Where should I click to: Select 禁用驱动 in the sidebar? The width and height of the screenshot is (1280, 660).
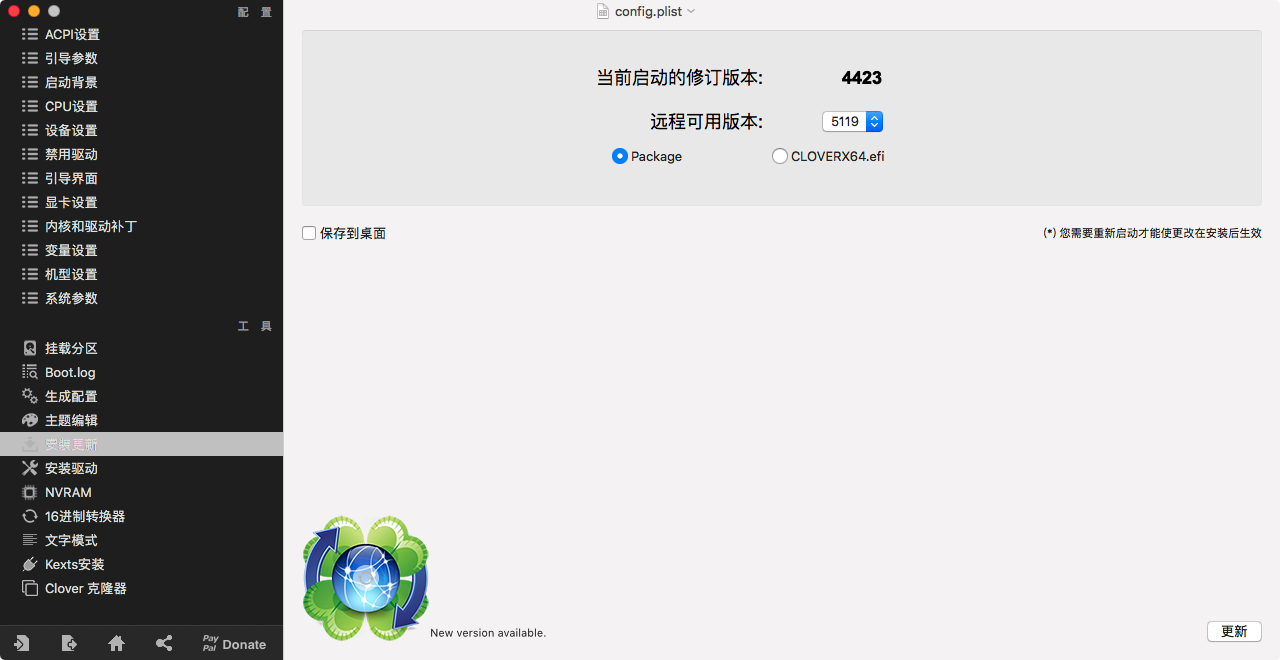(141, 154)
